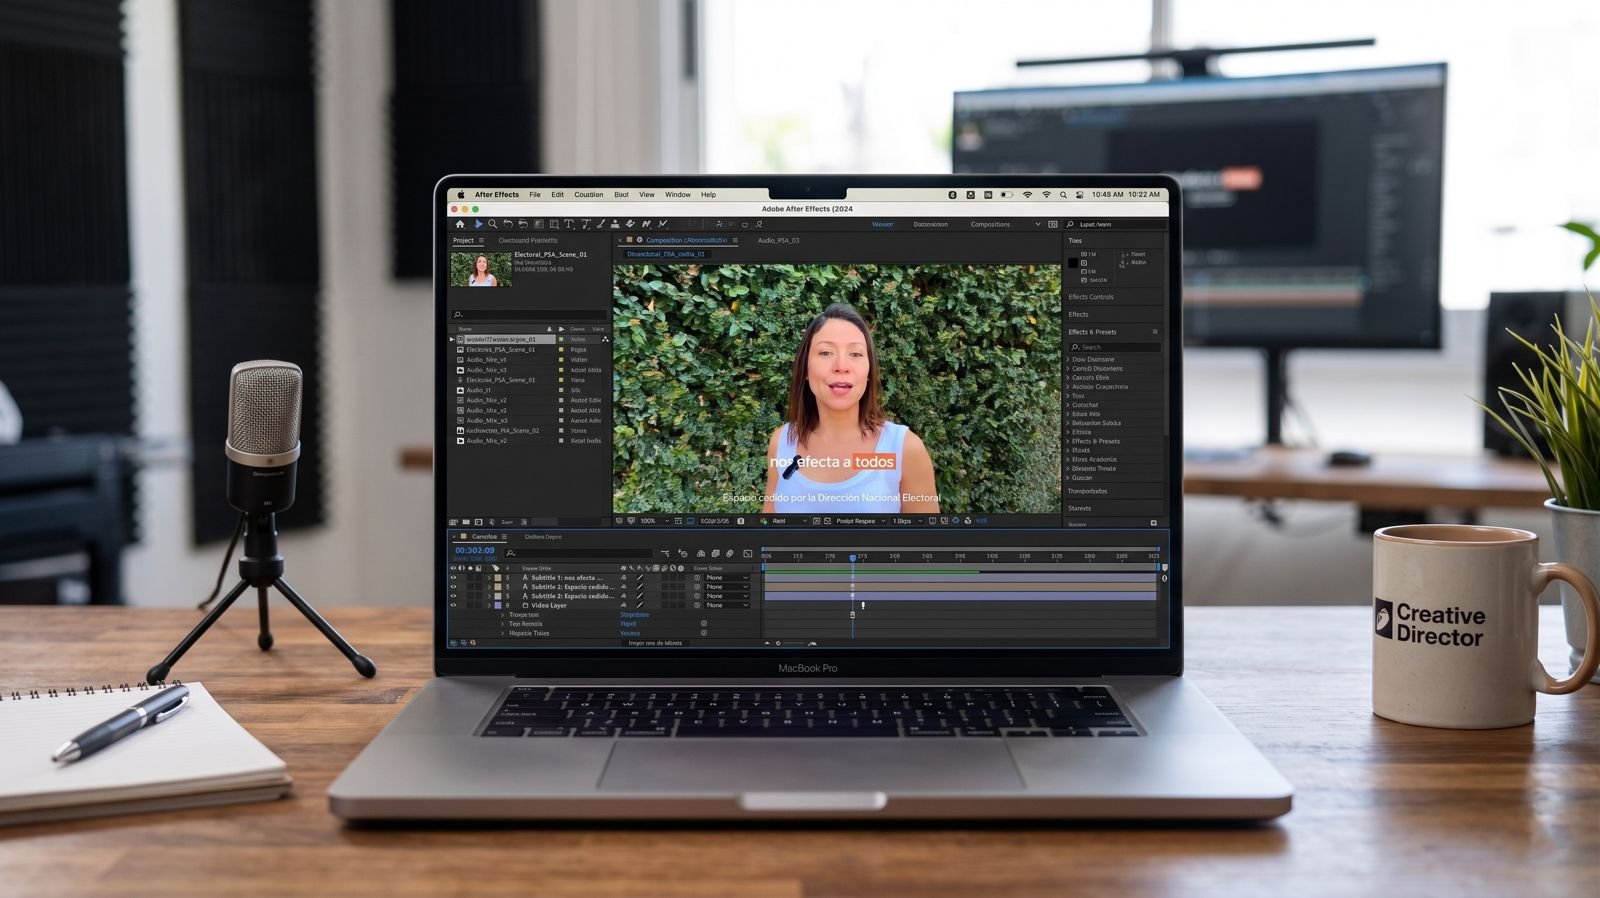The height and width of the screenshot is (898, 1600).
Task: Open the View menu
Action: (x=647, y=194)
